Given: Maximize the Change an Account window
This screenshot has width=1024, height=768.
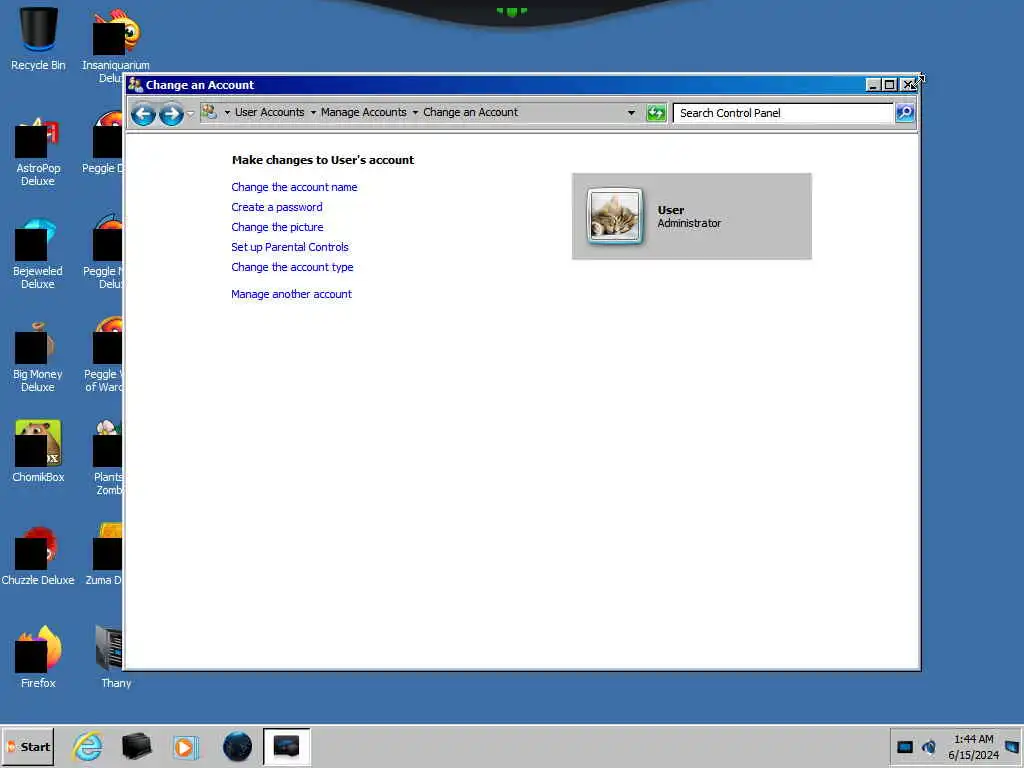Looking at the screenshot, I should [889, 85].
